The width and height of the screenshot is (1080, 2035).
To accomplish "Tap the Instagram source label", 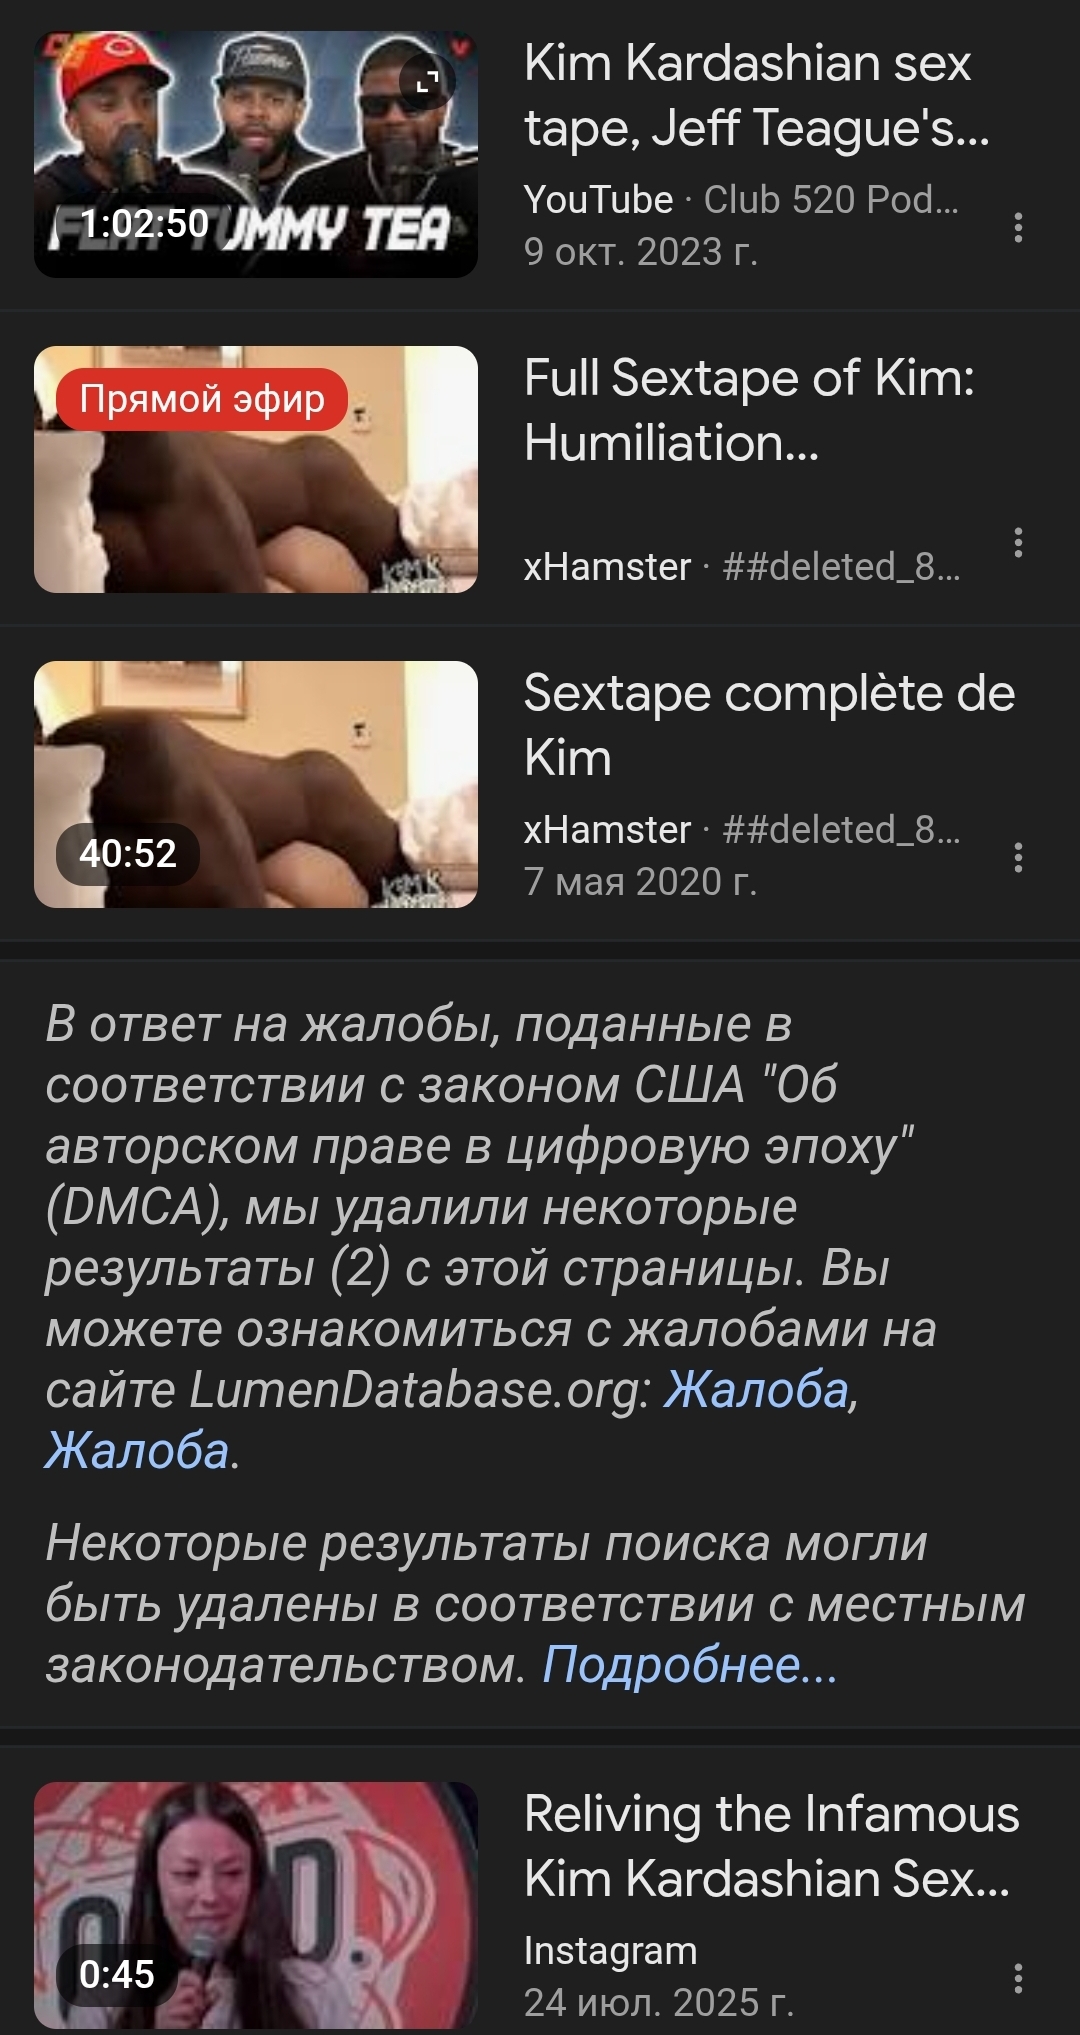I will [610, 1951].
